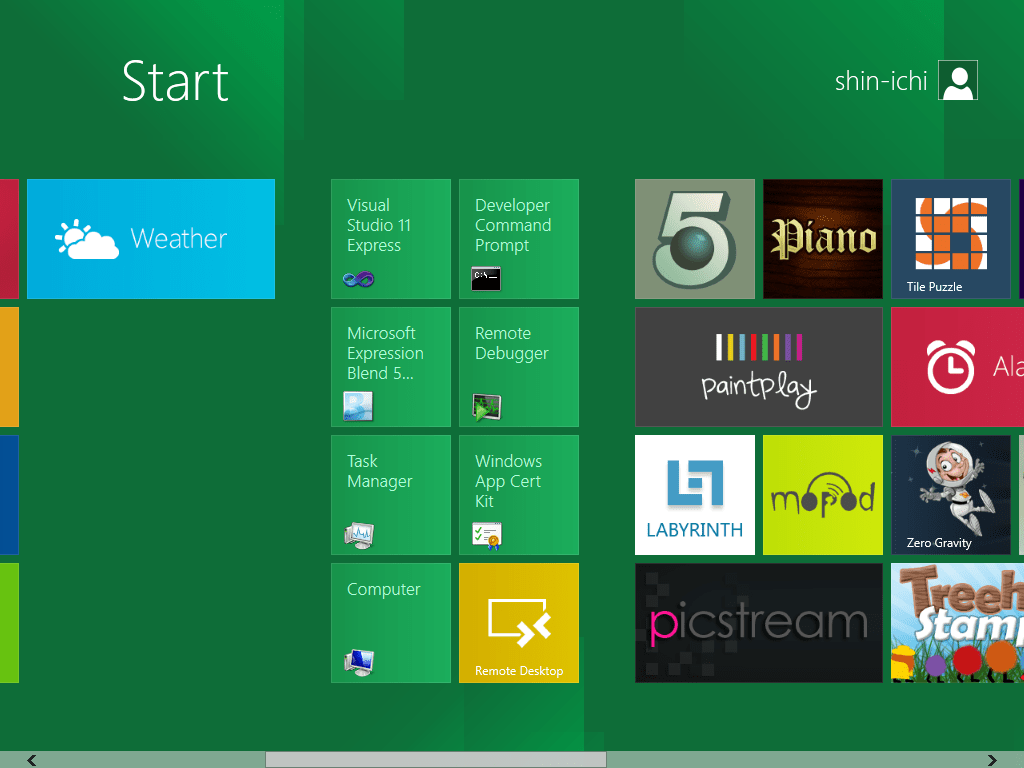Screen dimensions: 1024x768
Task: Click the scrollbar left arrow
Action: (31, 760)
